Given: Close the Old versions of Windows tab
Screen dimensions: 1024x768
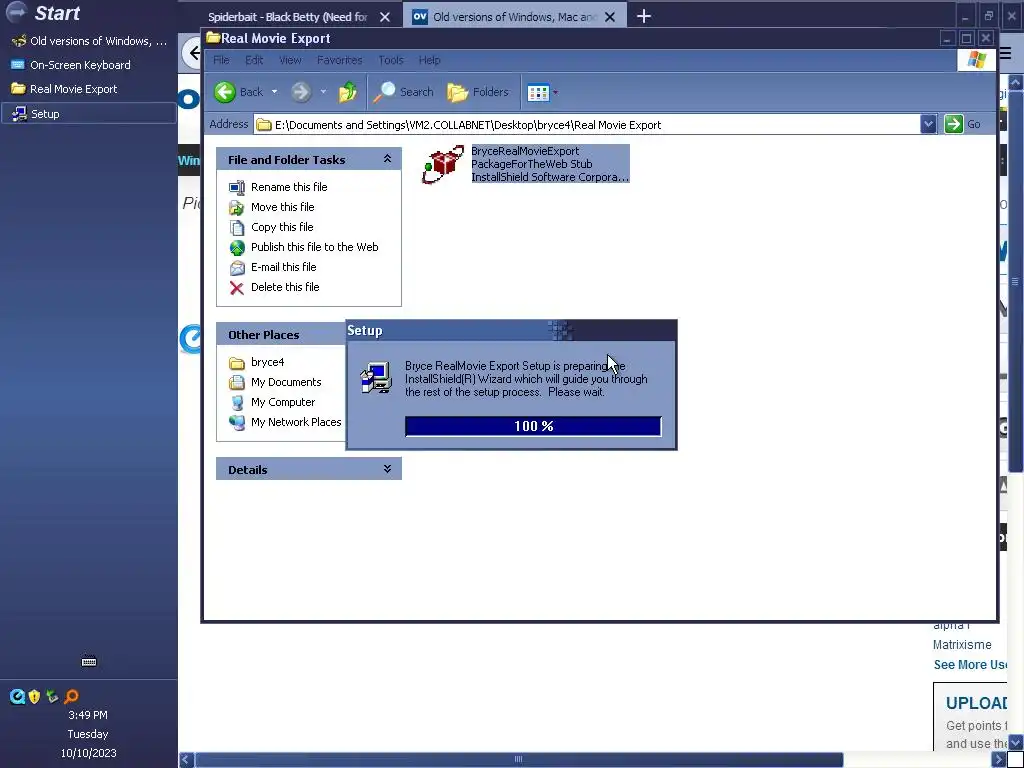Looking at the screenshot, I should point(610,17).
